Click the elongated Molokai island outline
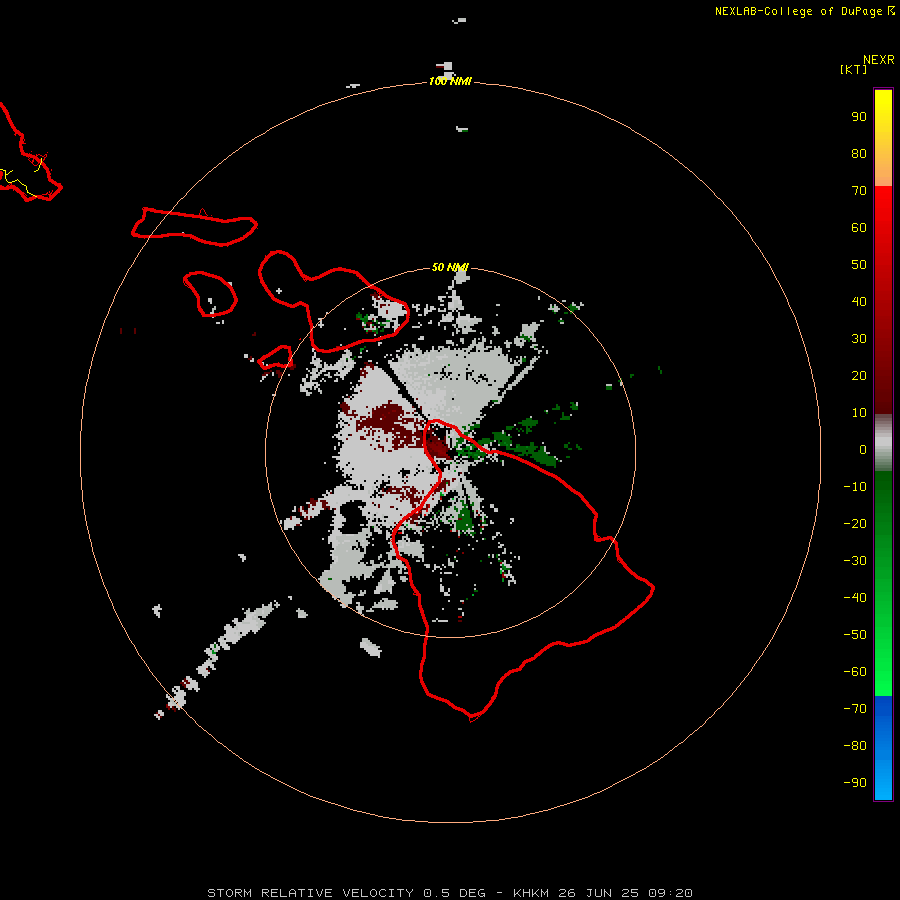Screen dimensions: 900x900 tap(195, 227)
